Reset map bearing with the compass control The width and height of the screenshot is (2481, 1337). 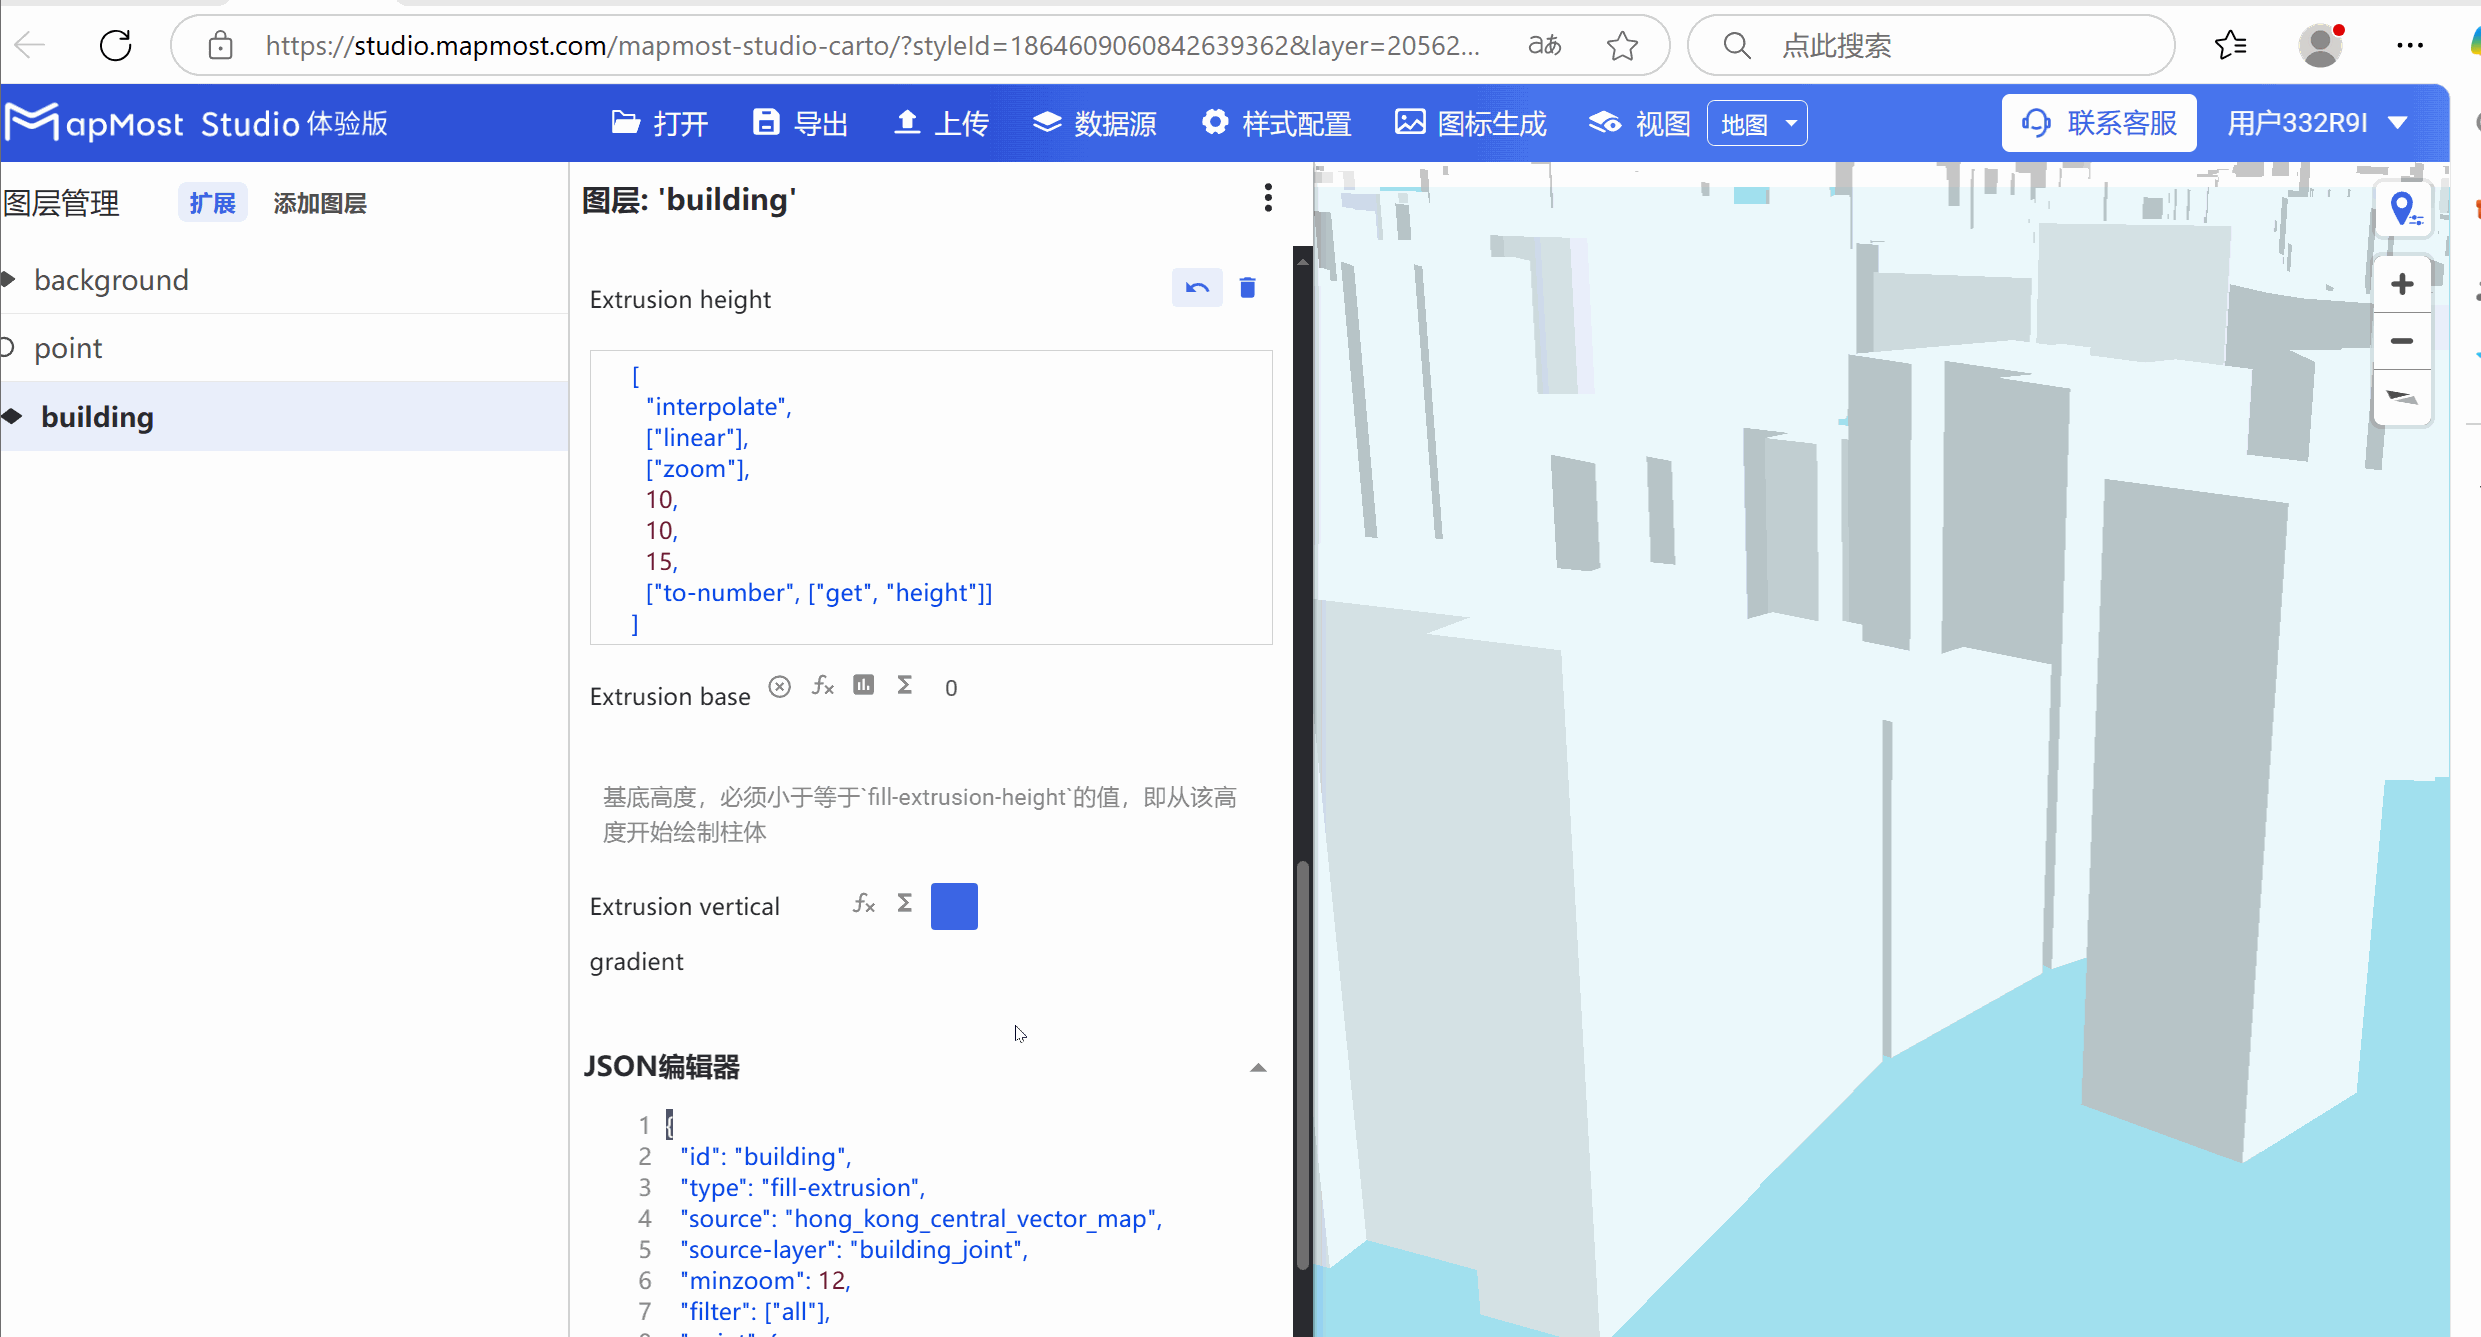2403,397
